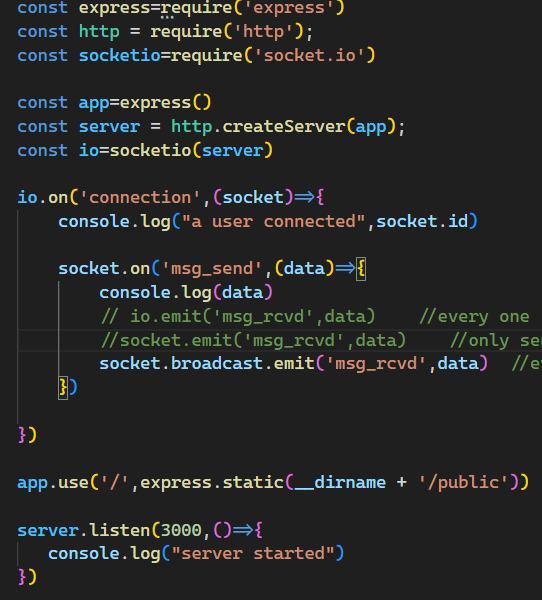Click the 'msg_send' event string
Image resolution: width=542 pixels, height=600 pixels.
(212, 269)
